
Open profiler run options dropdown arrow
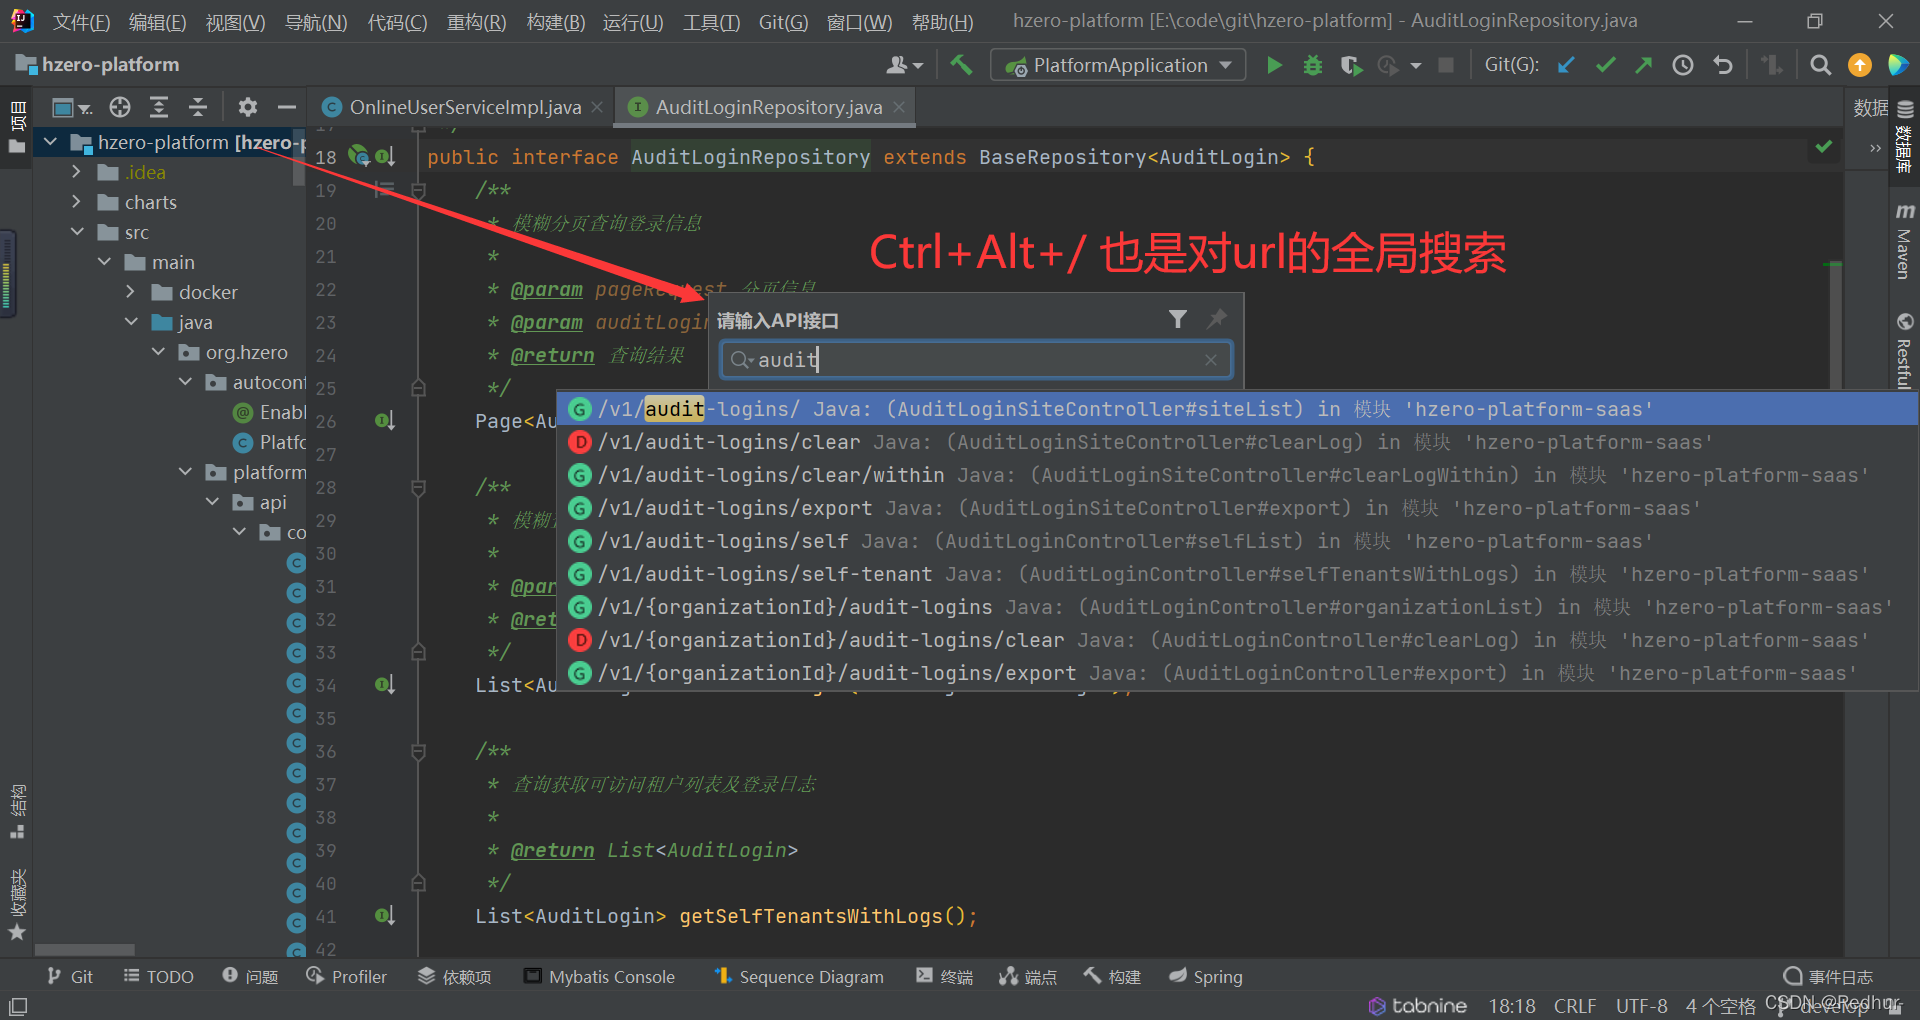pyautogui.click(x=1415, y=66)
